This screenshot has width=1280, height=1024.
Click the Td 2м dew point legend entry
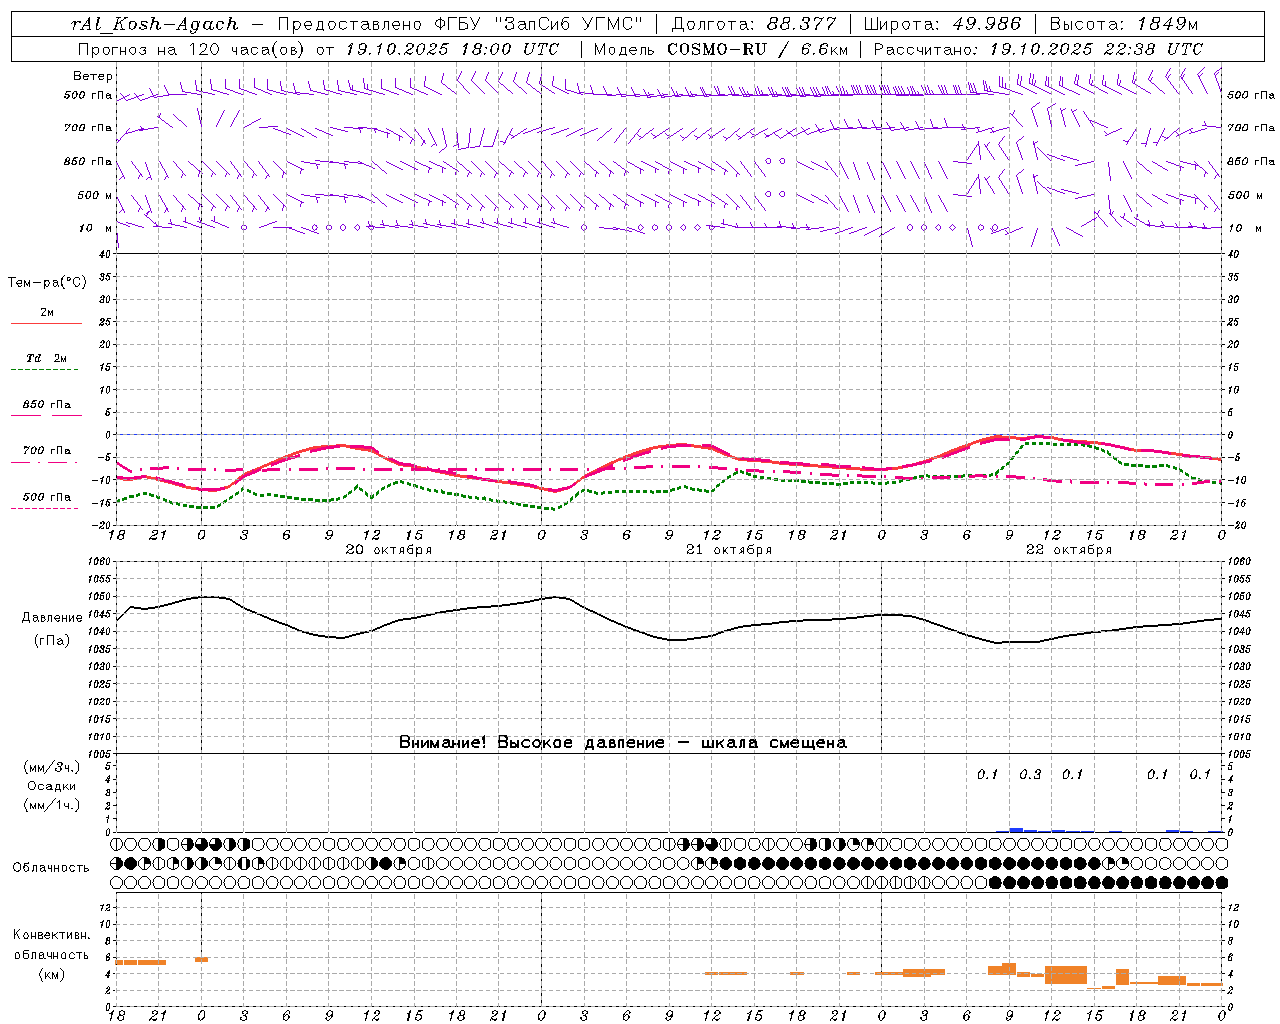tap(46, 362)
